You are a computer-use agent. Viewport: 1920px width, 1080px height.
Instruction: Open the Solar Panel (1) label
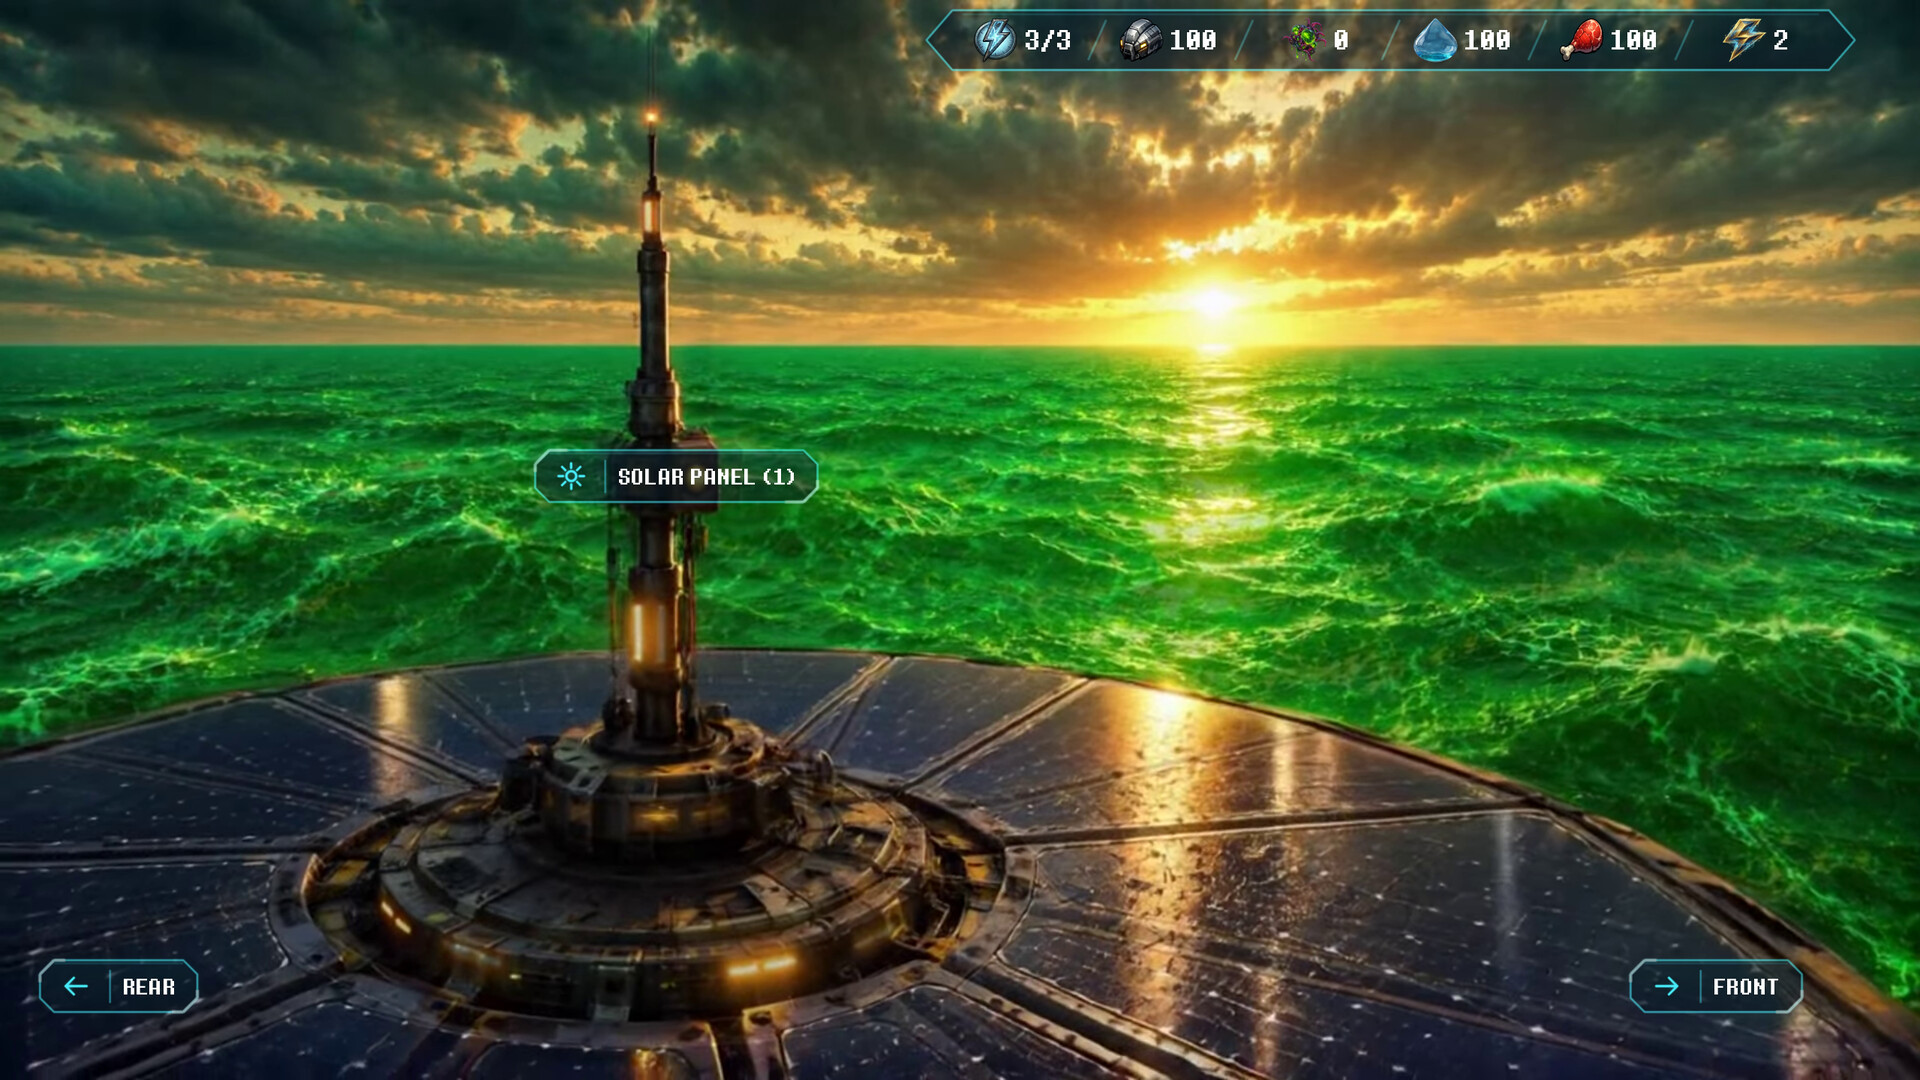(676, 476)
